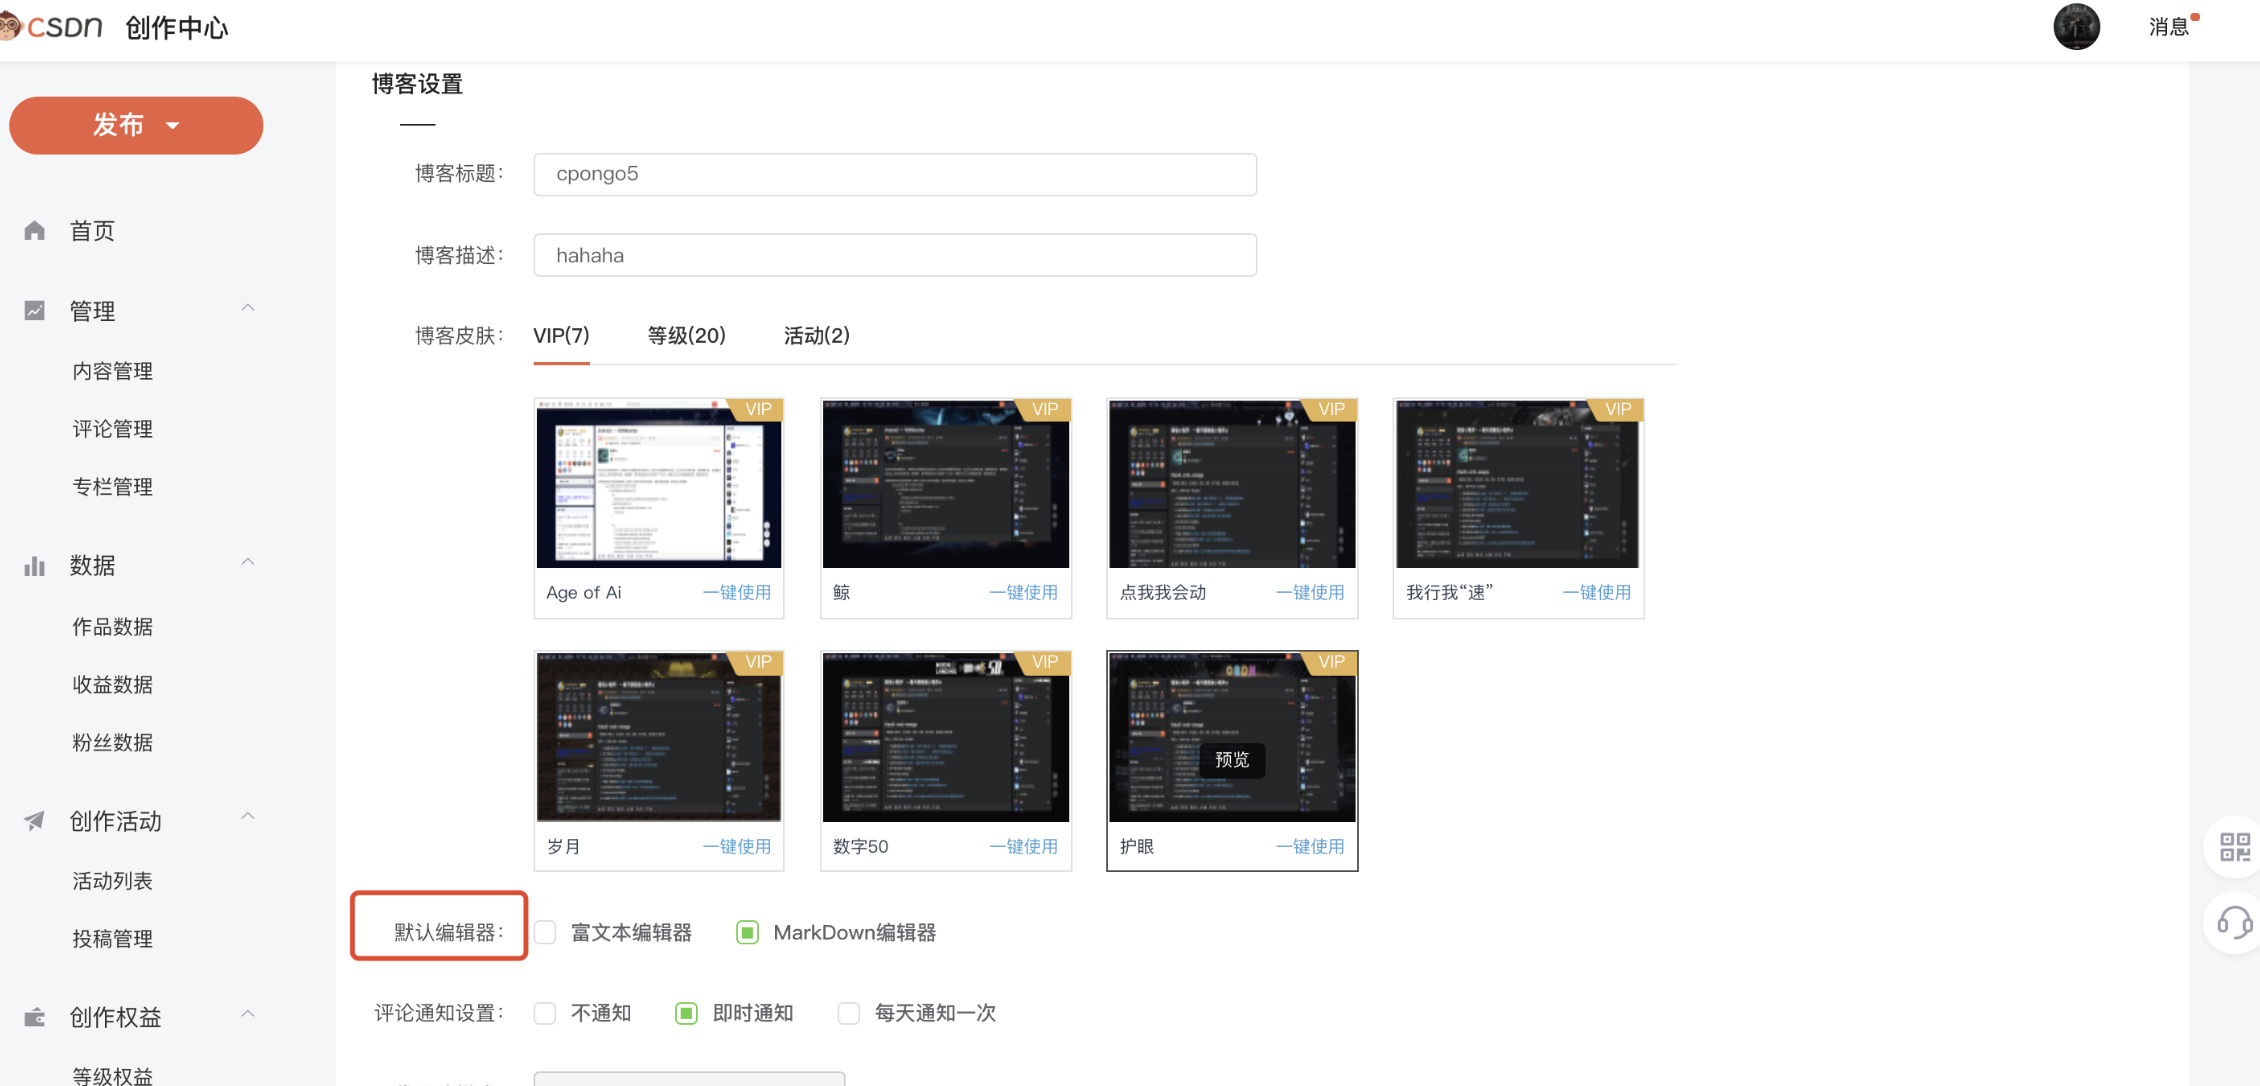
Task: Select the 管理 section icon in sidebar
Action: coord(34,310)
